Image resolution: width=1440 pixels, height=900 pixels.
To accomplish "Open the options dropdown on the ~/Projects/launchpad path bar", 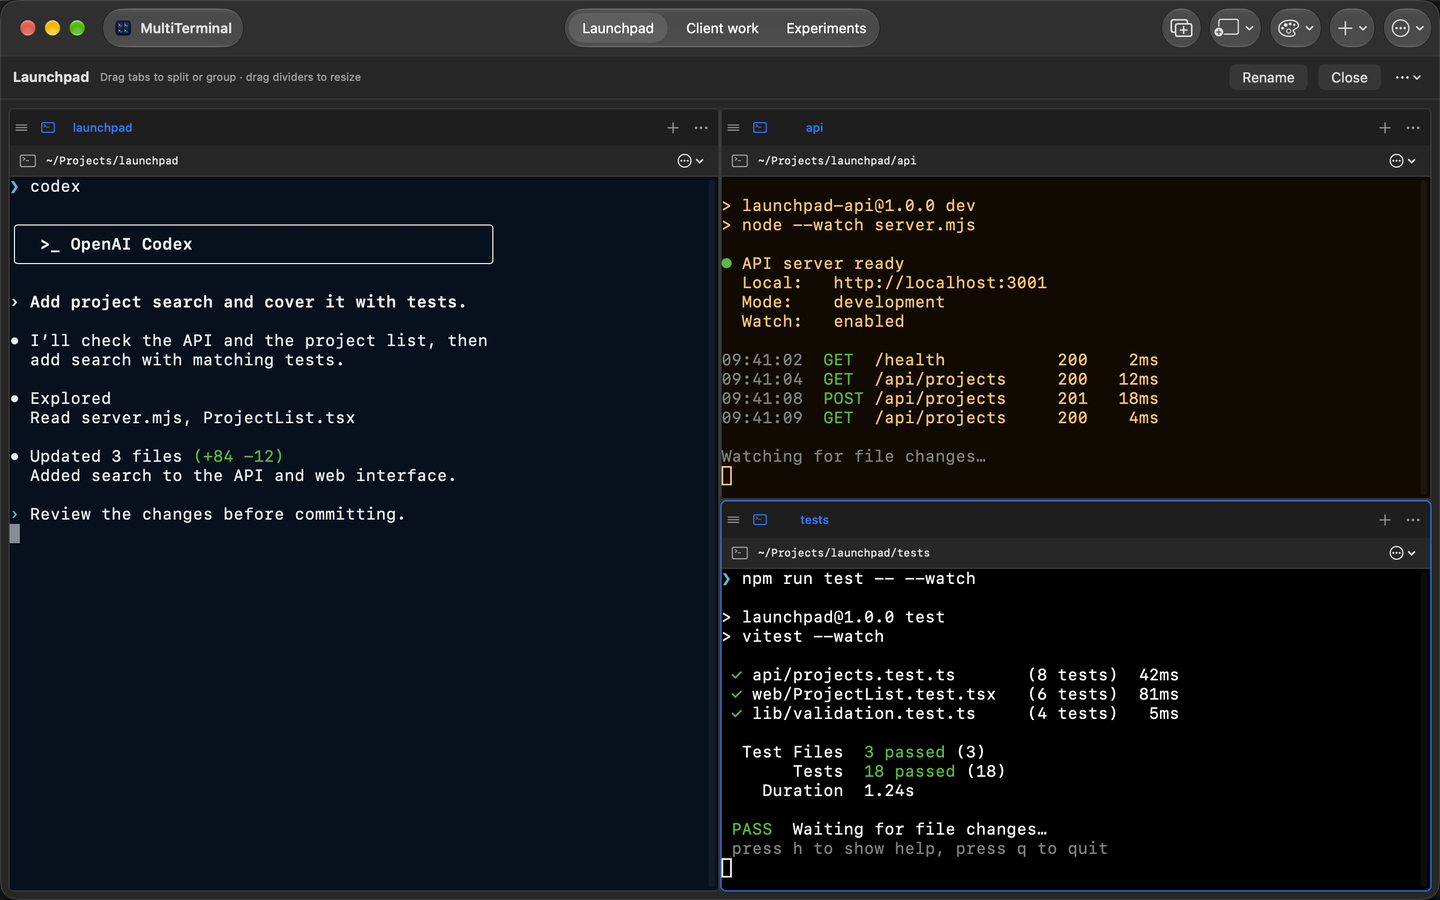I will point(690,161).
